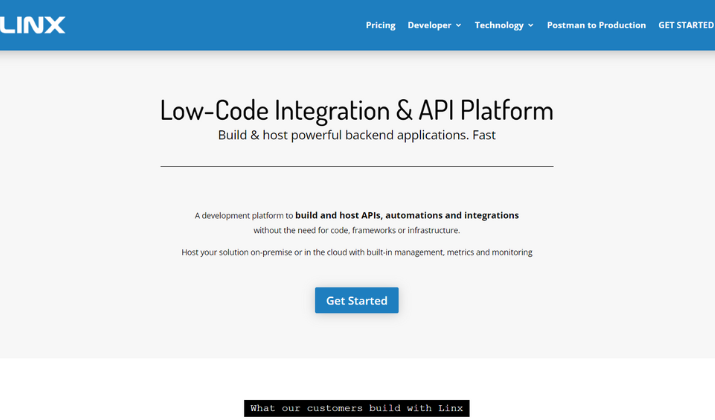Go to Postman to Production page

click(596, 25)
